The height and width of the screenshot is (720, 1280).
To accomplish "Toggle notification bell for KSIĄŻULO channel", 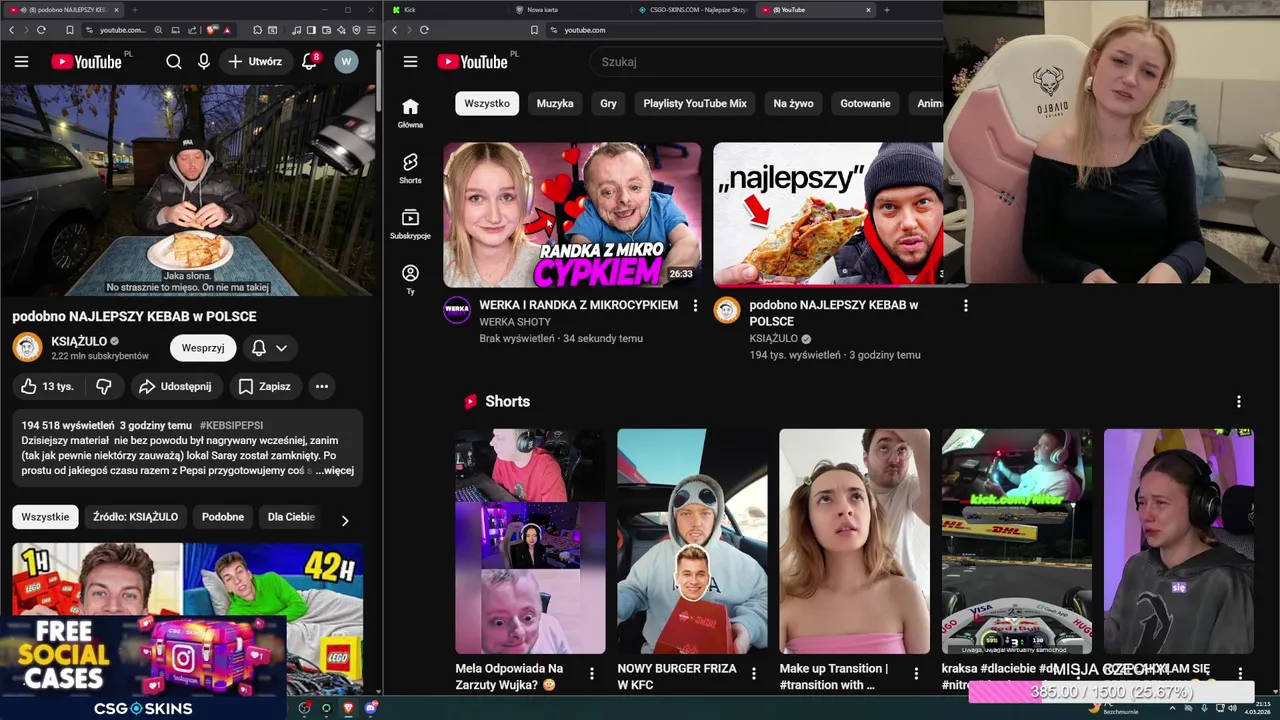I will (258, 348).
